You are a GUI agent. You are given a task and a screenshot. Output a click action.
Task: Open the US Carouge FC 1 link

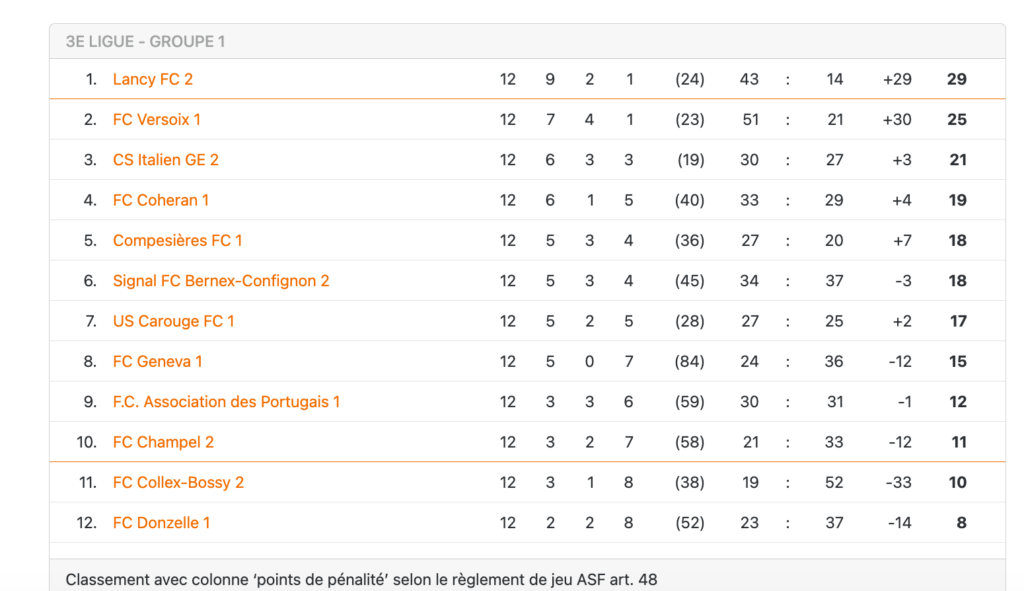point(173,321)
